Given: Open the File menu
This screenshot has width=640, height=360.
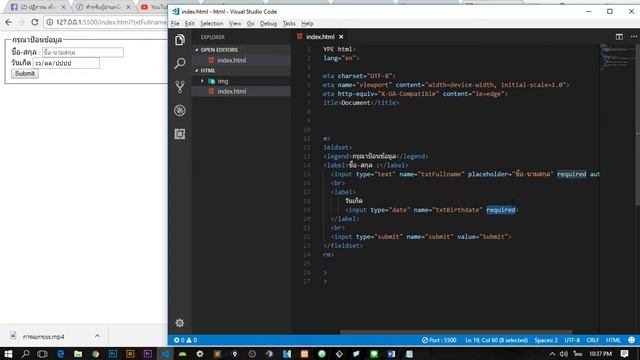Looking at the screenshot, I should pos(175,24).
